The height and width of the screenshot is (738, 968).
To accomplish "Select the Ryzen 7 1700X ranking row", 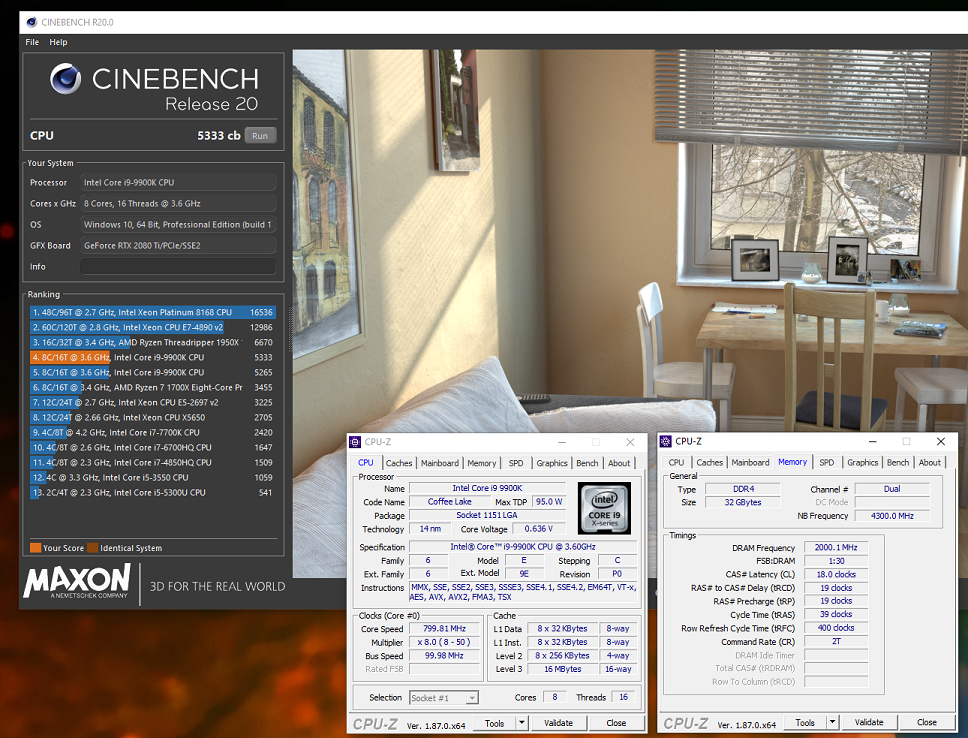I will click(x=152, y=387).
